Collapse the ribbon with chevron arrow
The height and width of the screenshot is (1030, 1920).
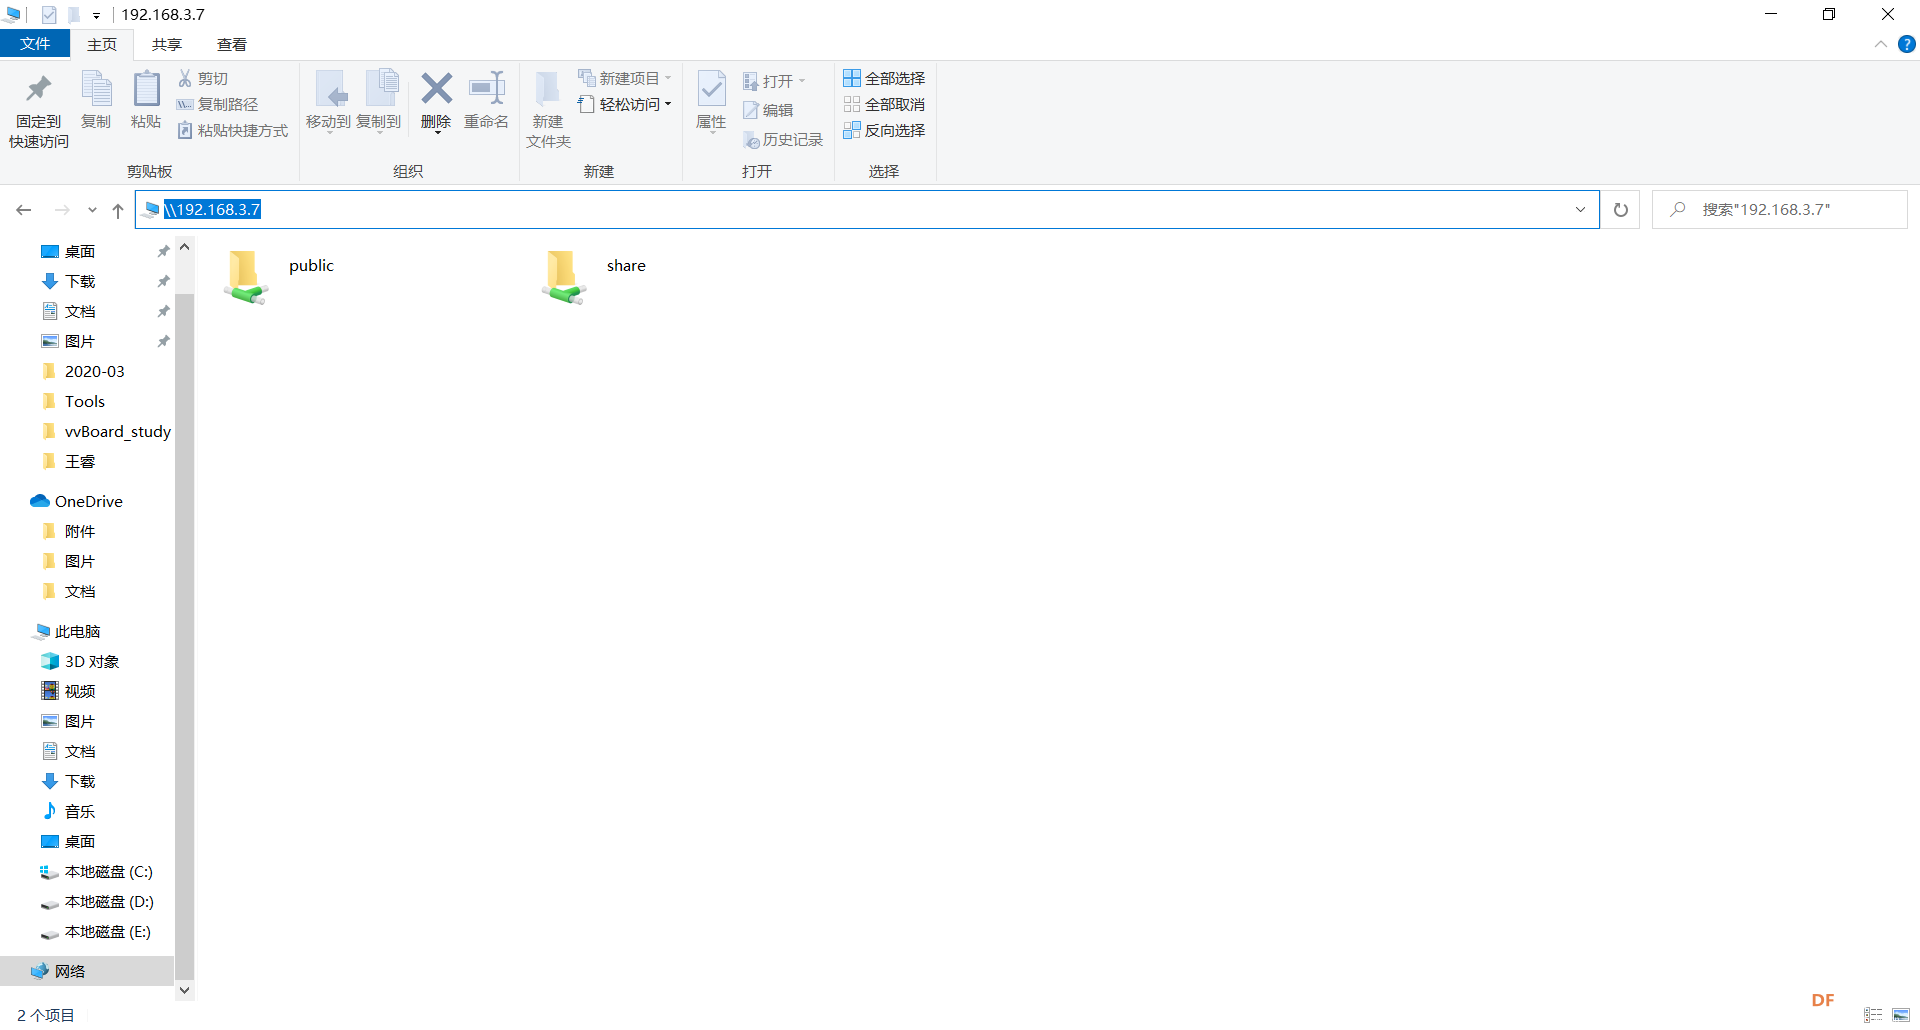1881,44
